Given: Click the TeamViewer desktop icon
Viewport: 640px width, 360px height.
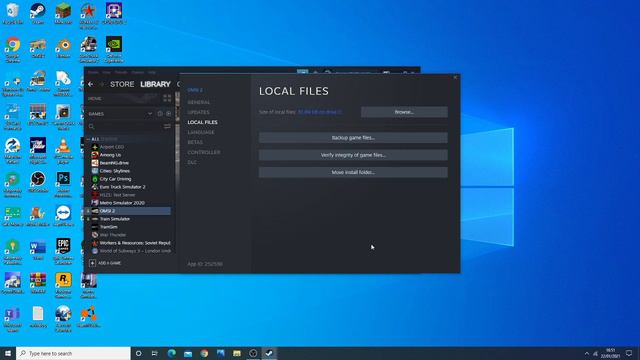Looking at the screenshot, I should pos(63,216).
